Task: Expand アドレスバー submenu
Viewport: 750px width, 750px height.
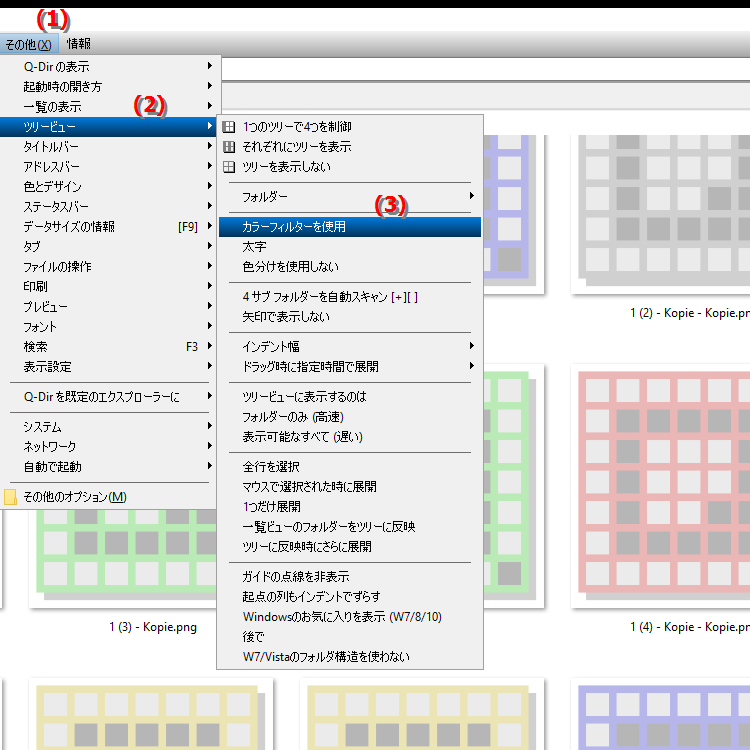Action: pos(108,167)
